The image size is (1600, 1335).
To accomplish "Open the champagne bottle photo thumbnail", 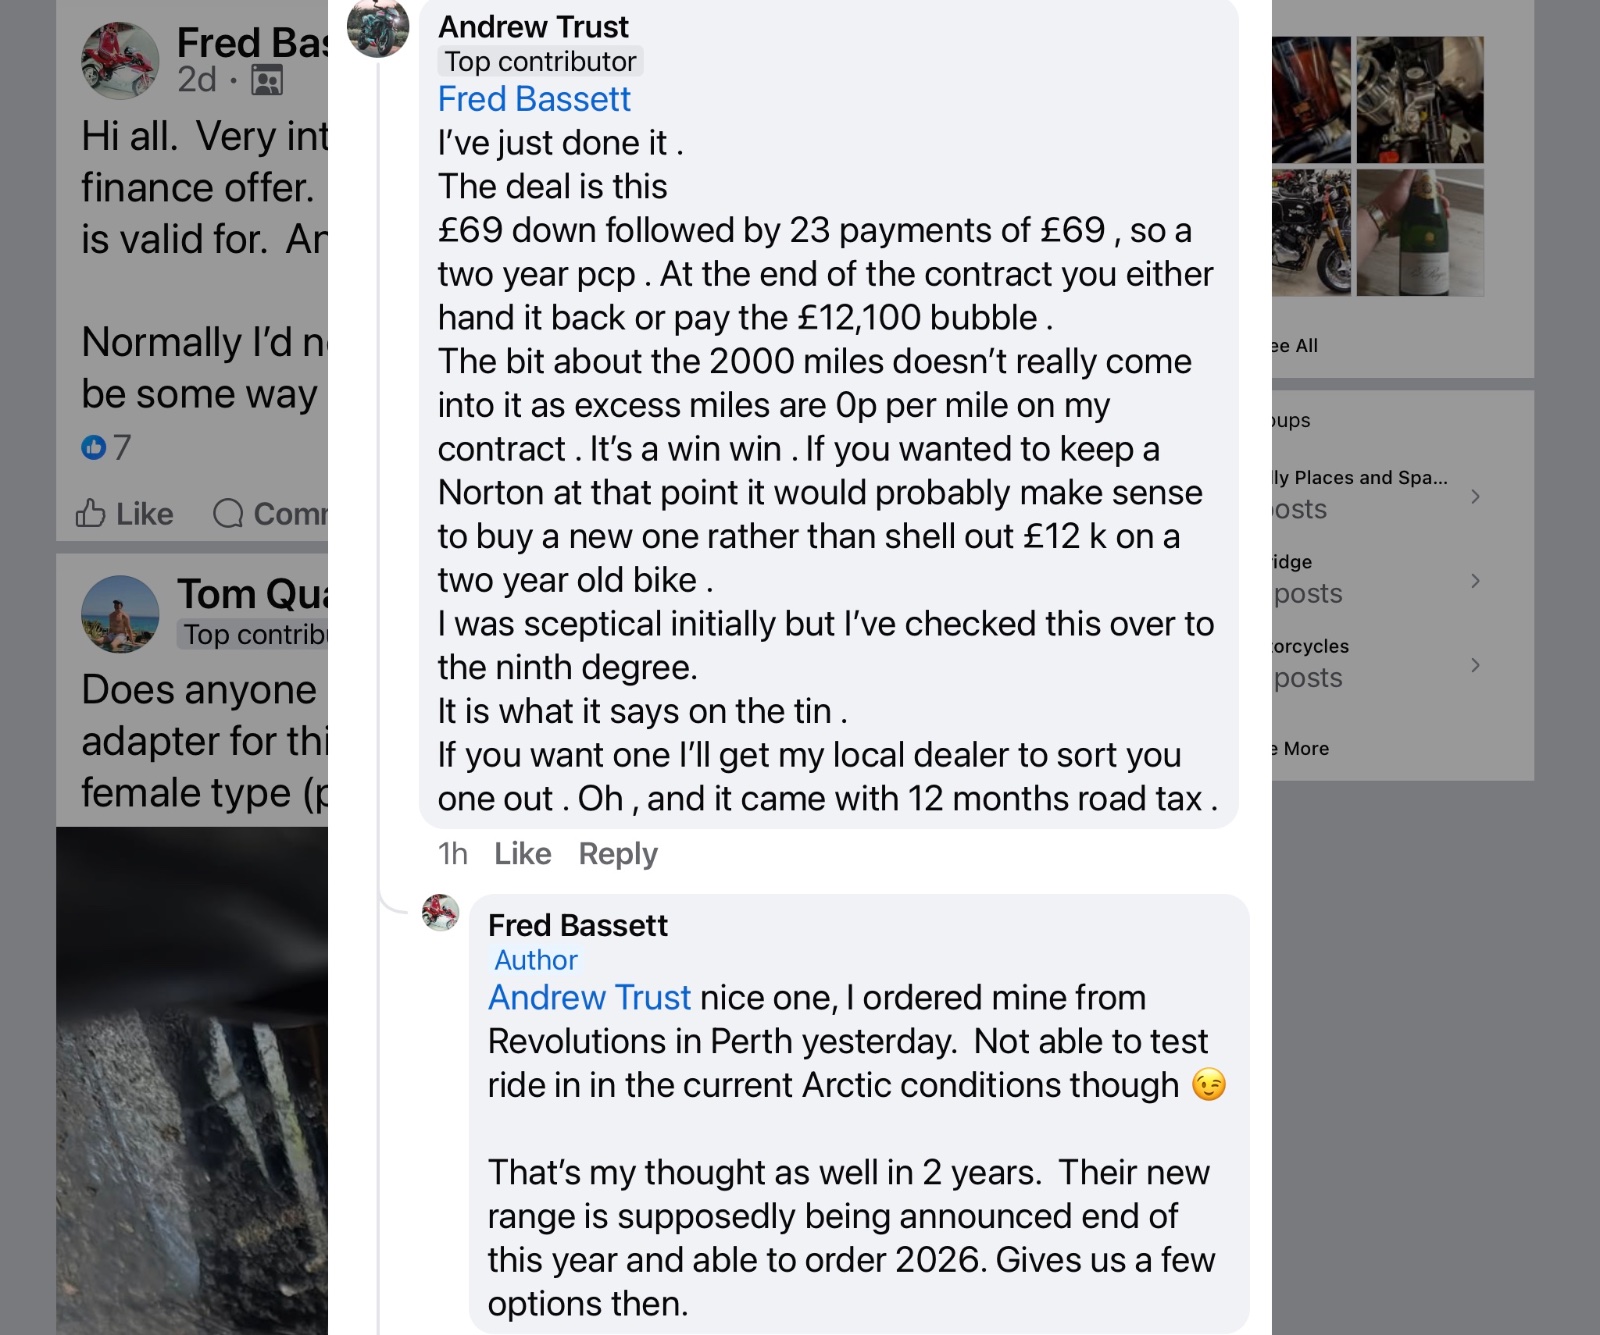I will (1420, 232).
